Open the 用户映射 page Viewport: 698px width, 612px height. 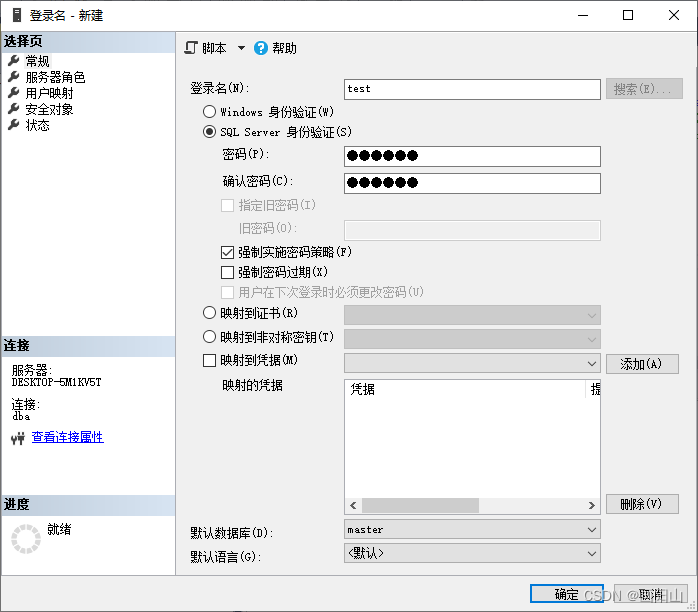pos(49,93)
